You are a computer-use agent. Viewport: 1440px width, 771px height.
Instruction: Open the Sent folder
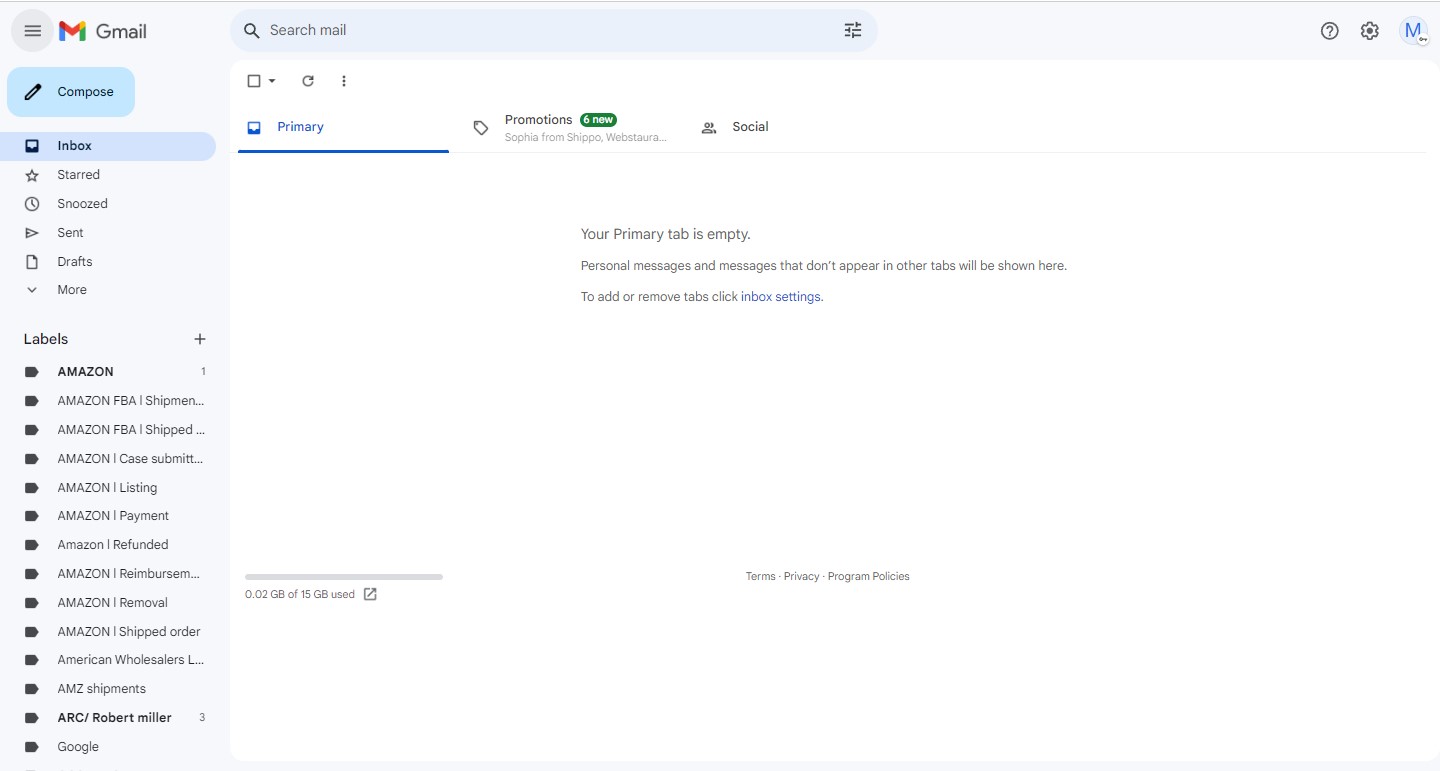[x=108, y=233]
